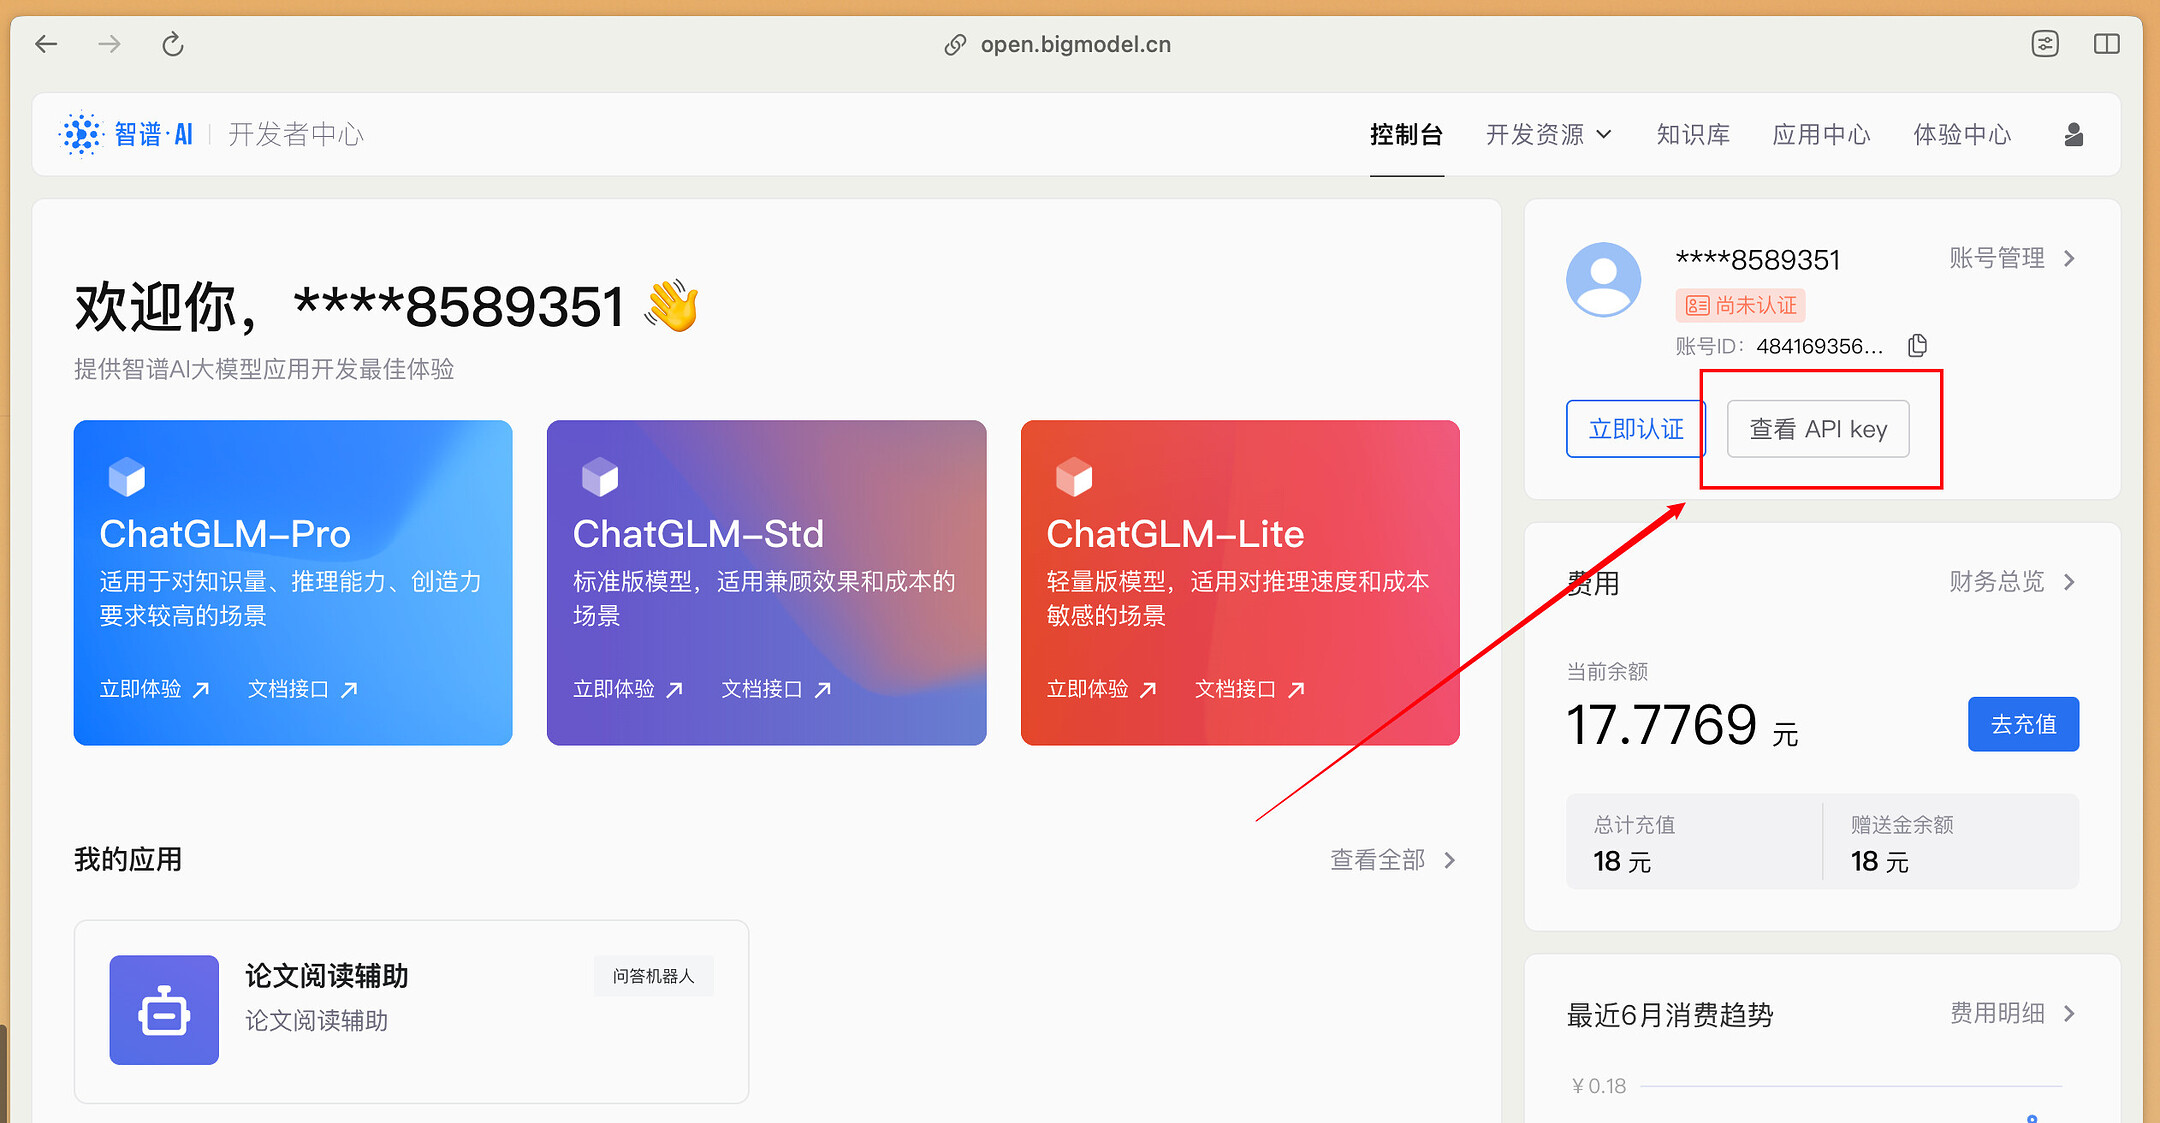This screenshot has width=2160, height=1123.
Task: Click the 查看 API key button
Action: [x=1817, y=428]
